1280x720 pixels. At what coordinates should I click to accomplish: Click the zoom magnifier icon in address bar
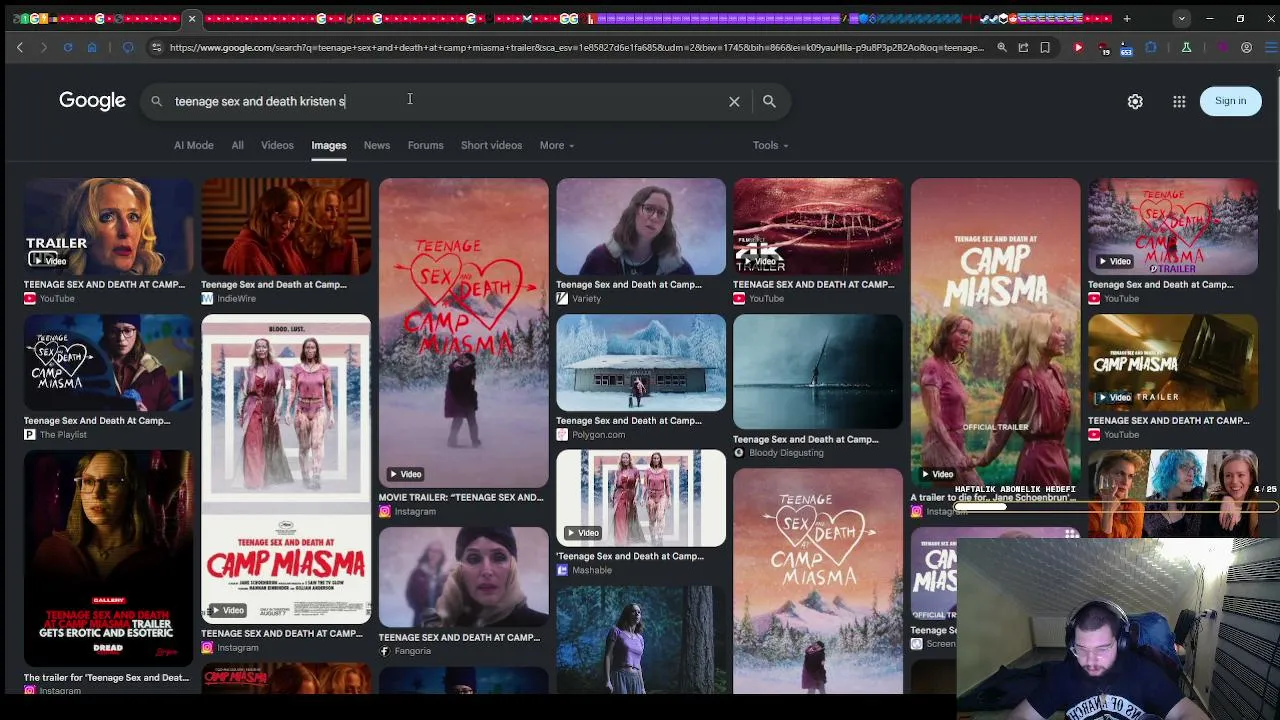pyautogui.click(x=1002, y=47)
